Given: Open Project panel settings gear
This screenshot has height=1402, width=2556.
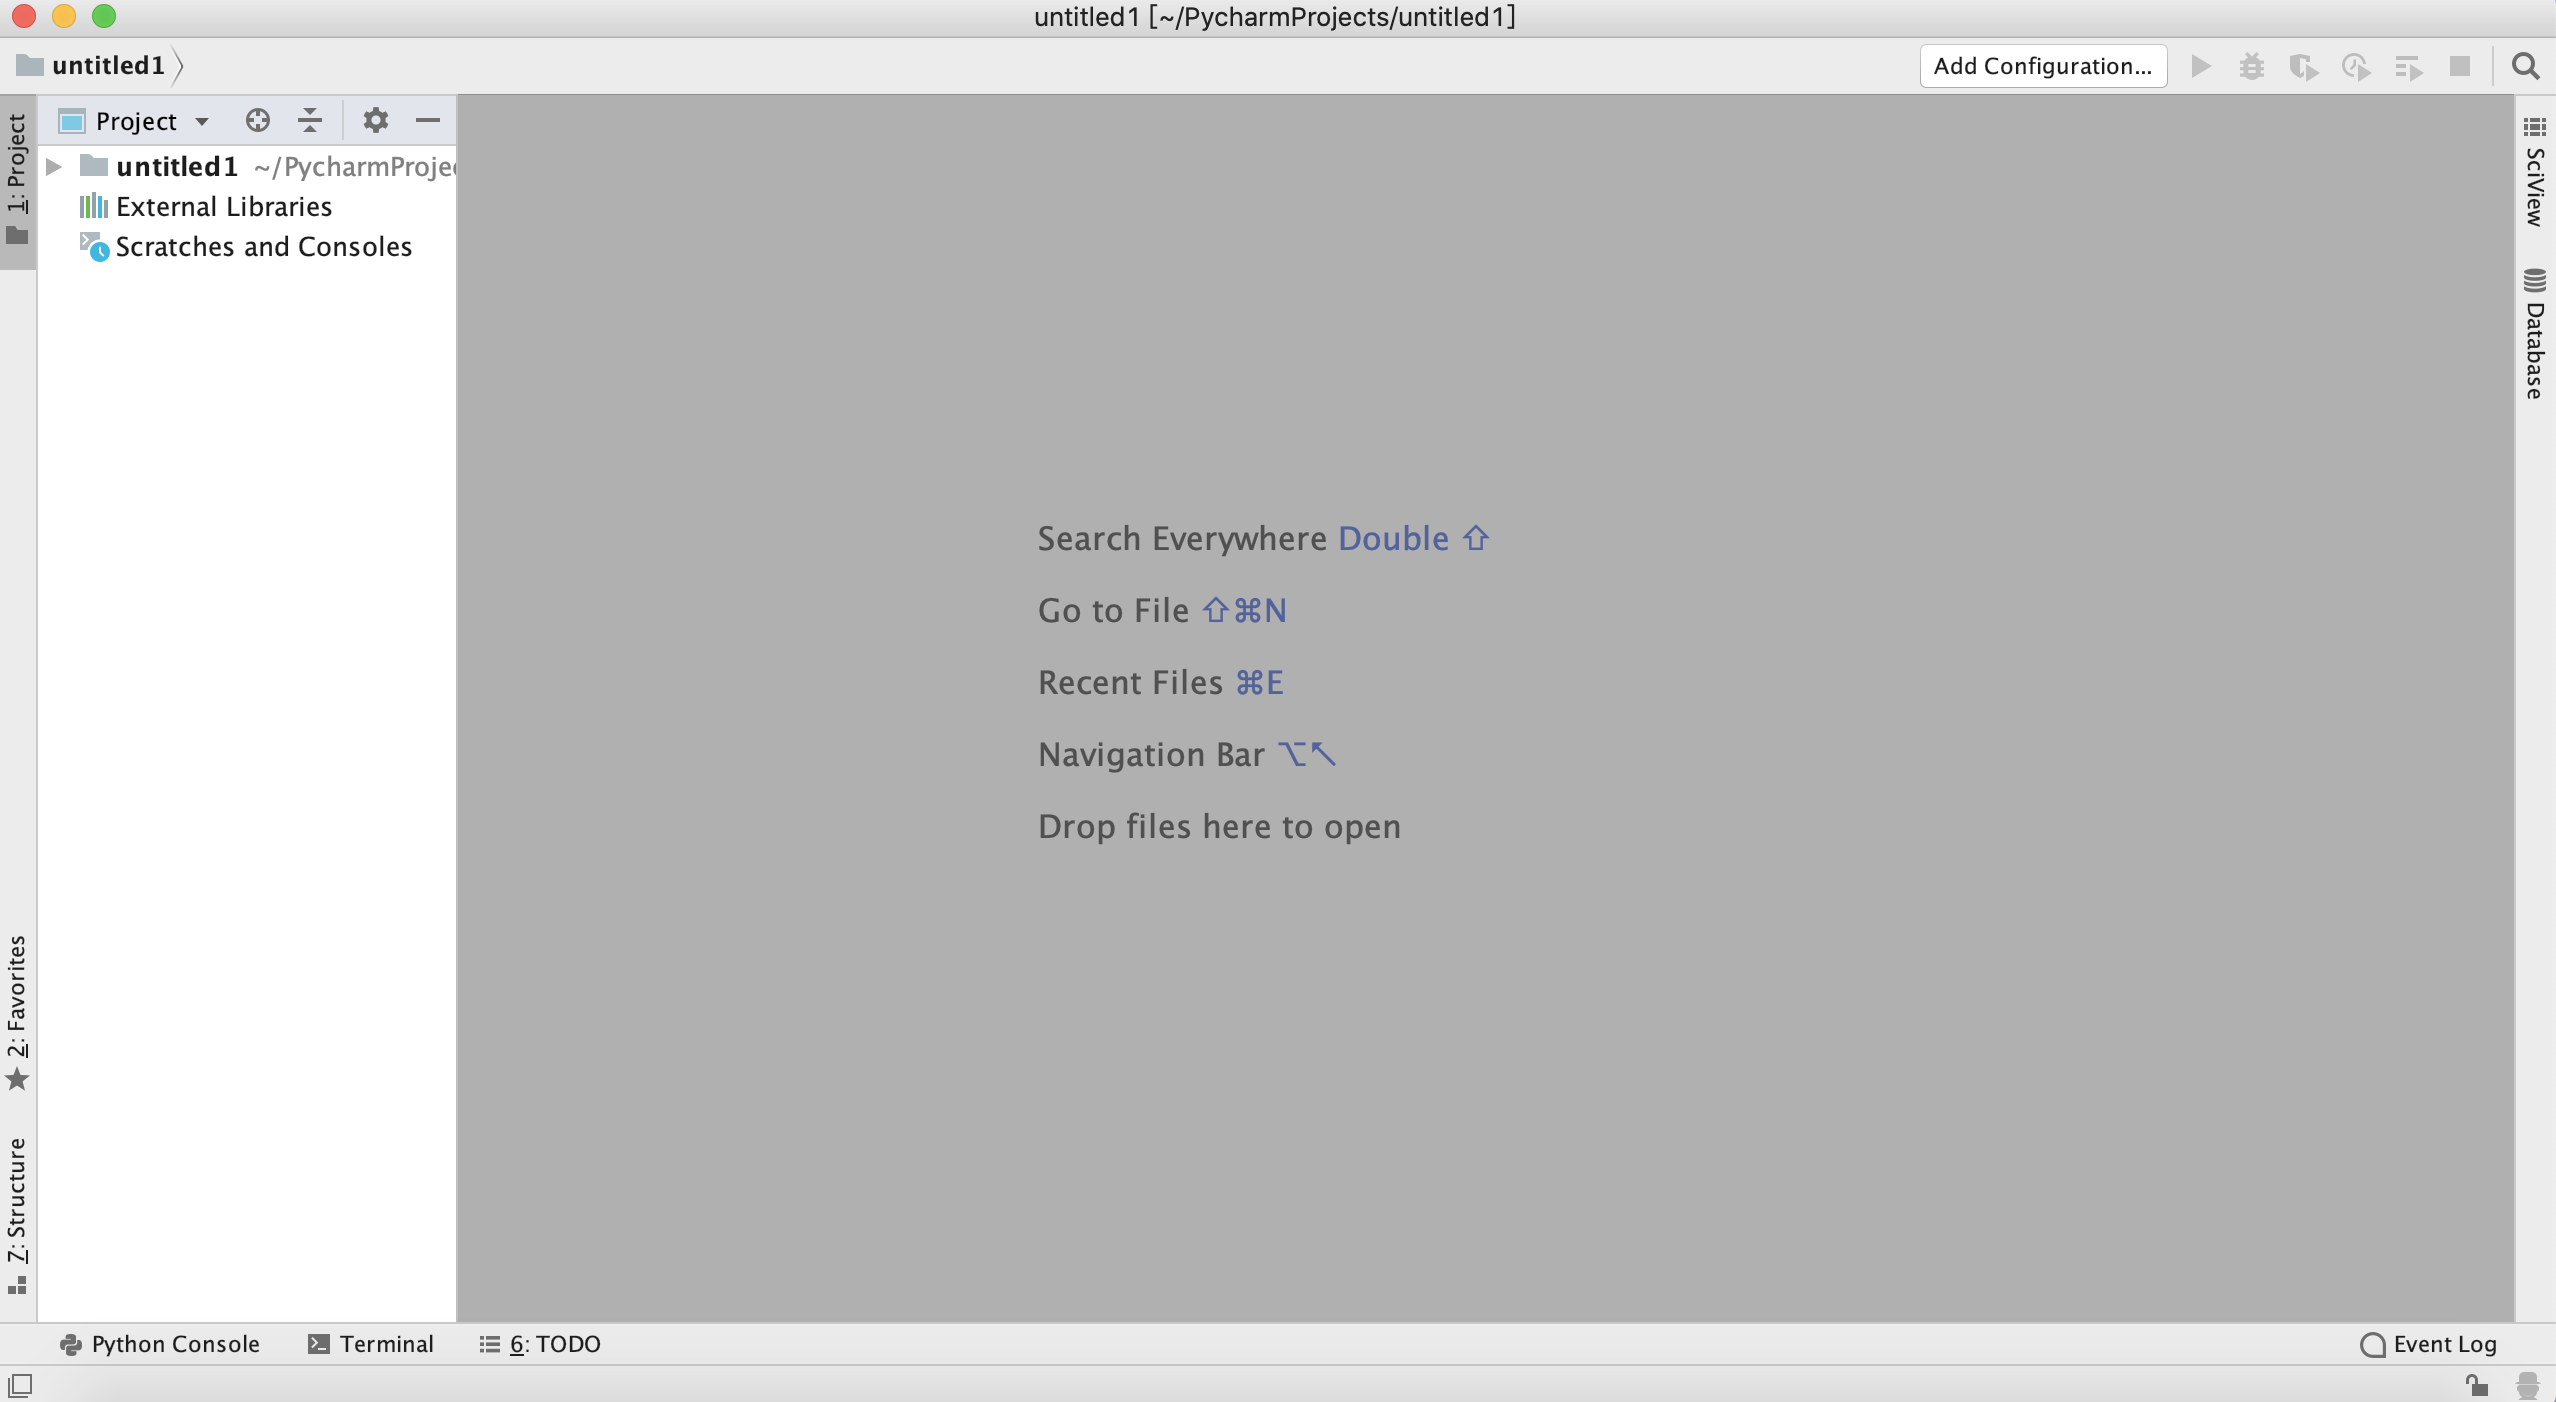Looking at the screenshot, I should point(375,121).
